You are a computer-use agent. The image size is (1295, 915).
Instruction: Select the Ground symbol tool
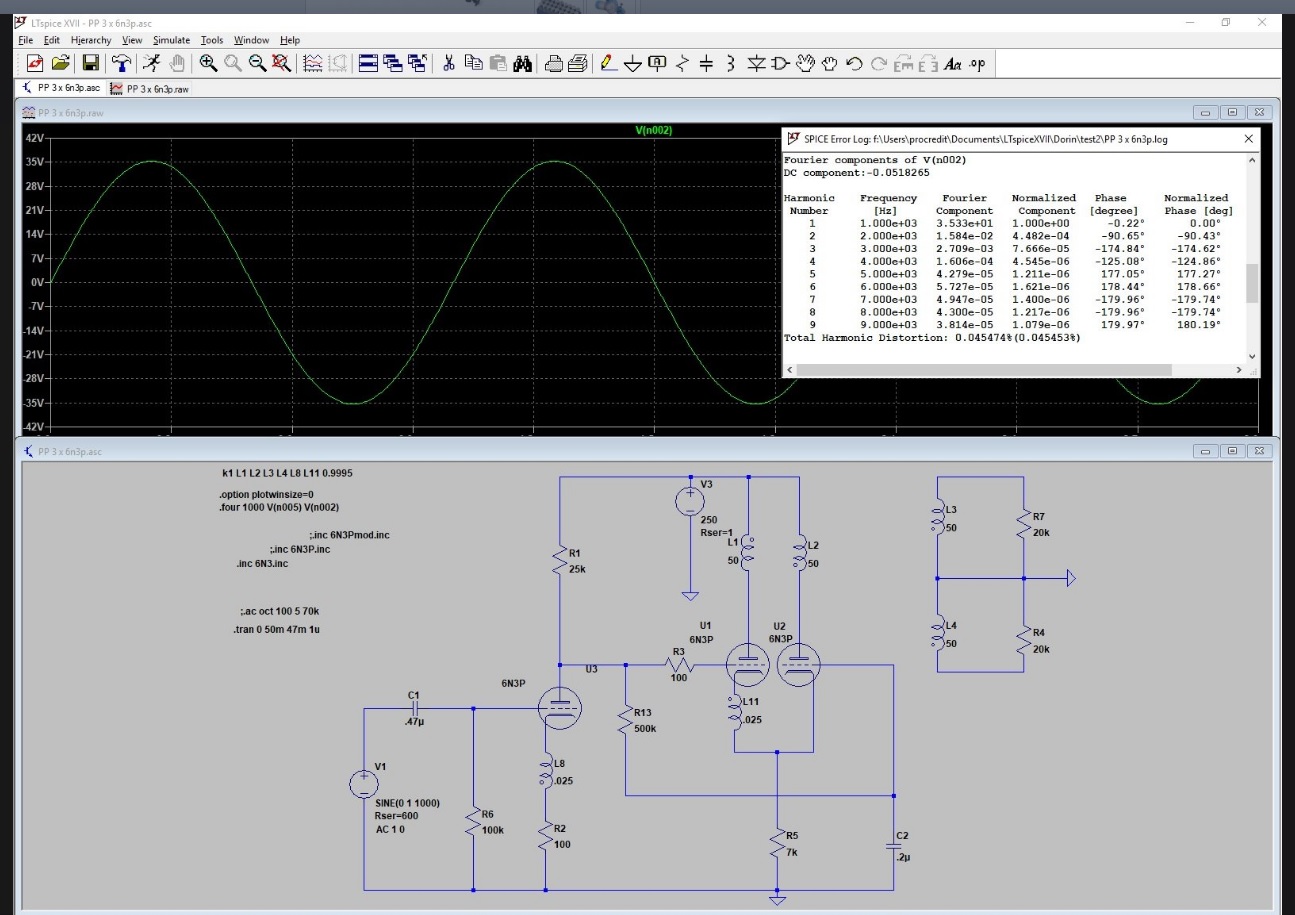click(634, 64)
